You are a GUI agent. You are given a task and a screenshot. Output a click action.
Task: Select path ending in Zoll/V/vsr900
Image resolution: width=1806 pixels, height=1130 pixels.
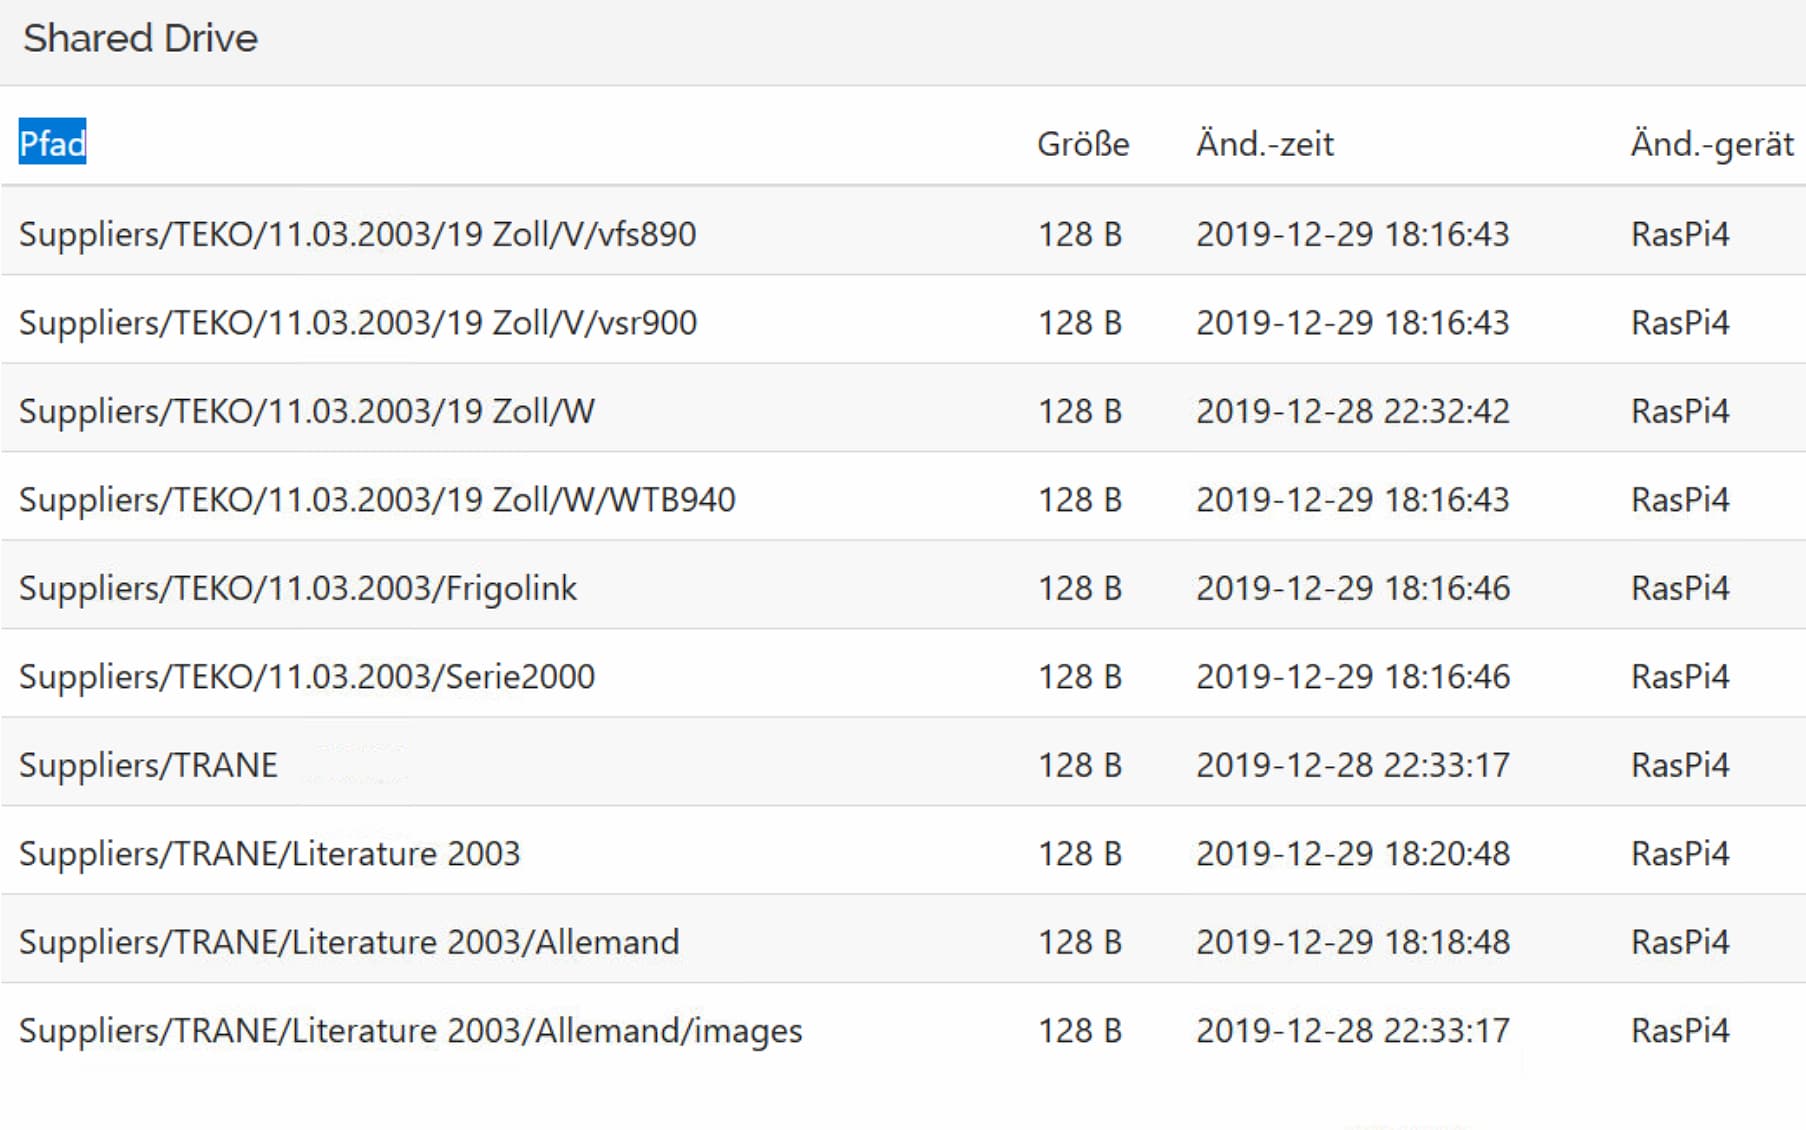point(358,323)
